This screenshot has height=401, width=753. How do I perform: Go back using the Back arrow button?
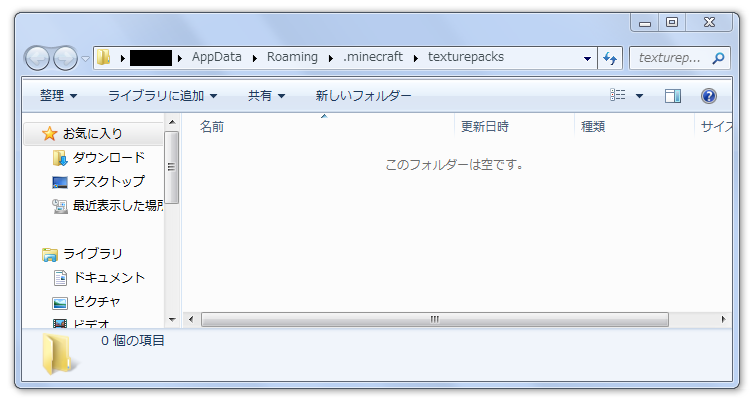pos(37,59)
